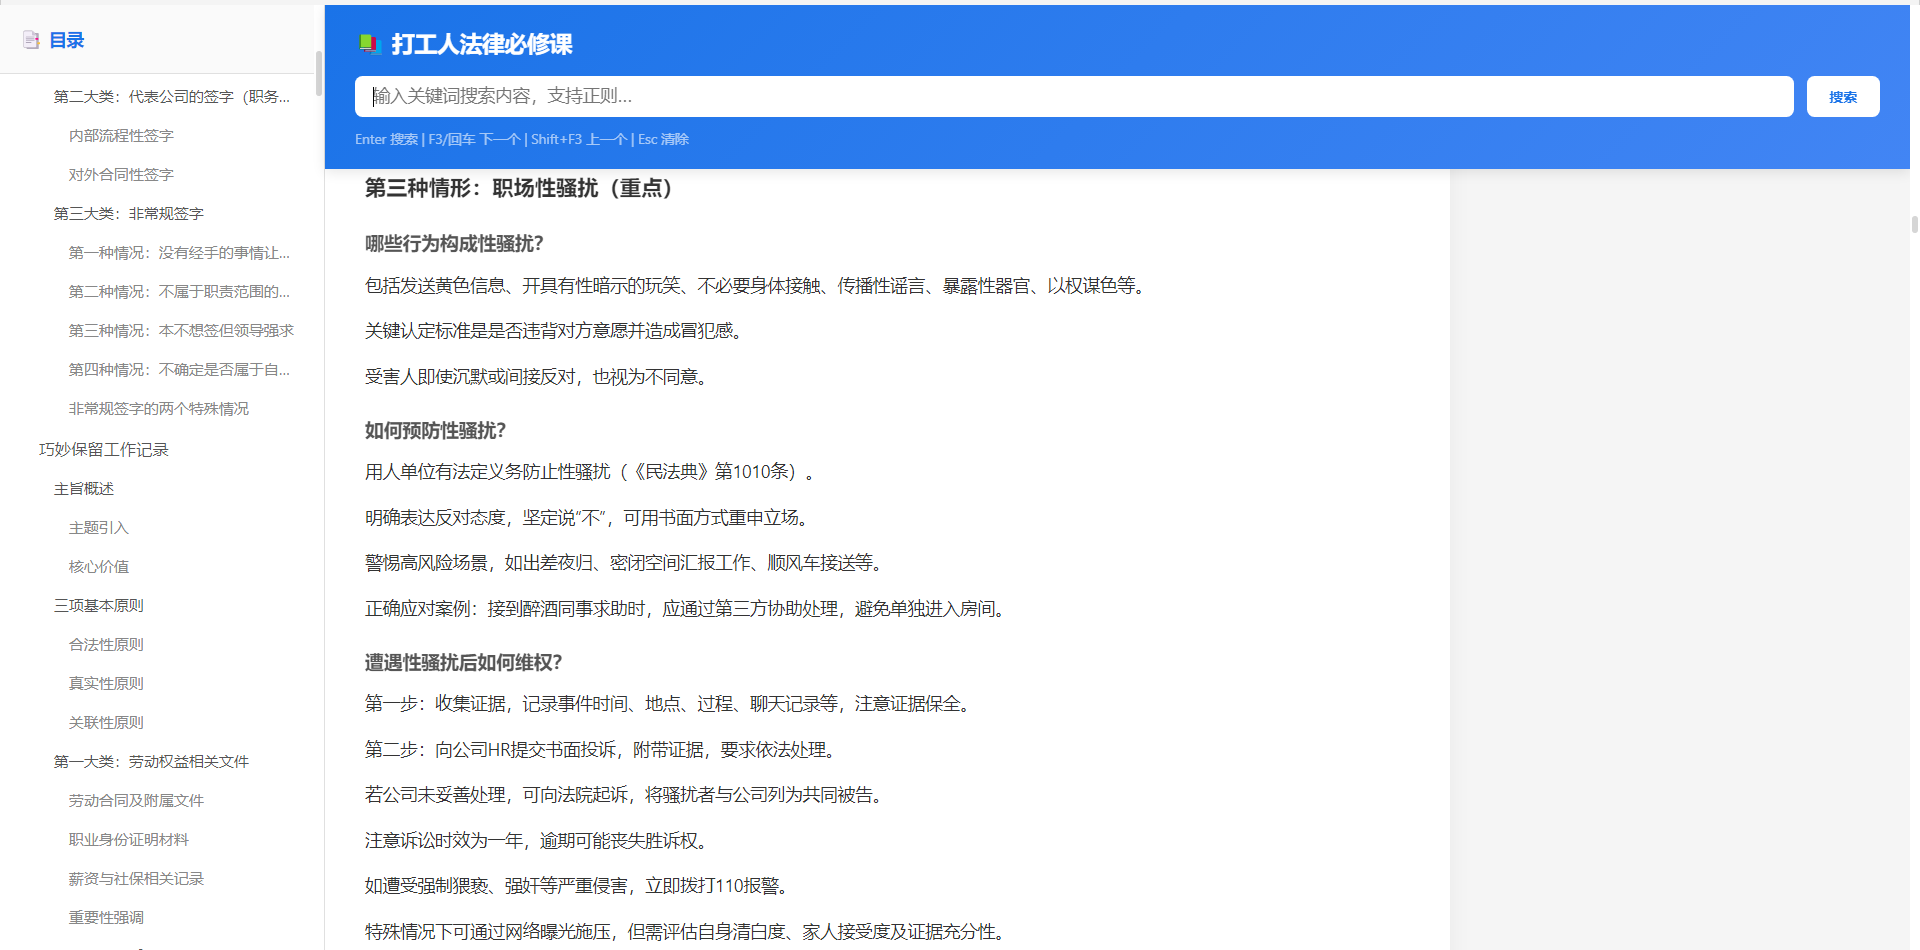Image resolution: width=1920 pixels, height=950 pixels.
Task: Jump to 三项基本原则 section
Action: [98, 606]
